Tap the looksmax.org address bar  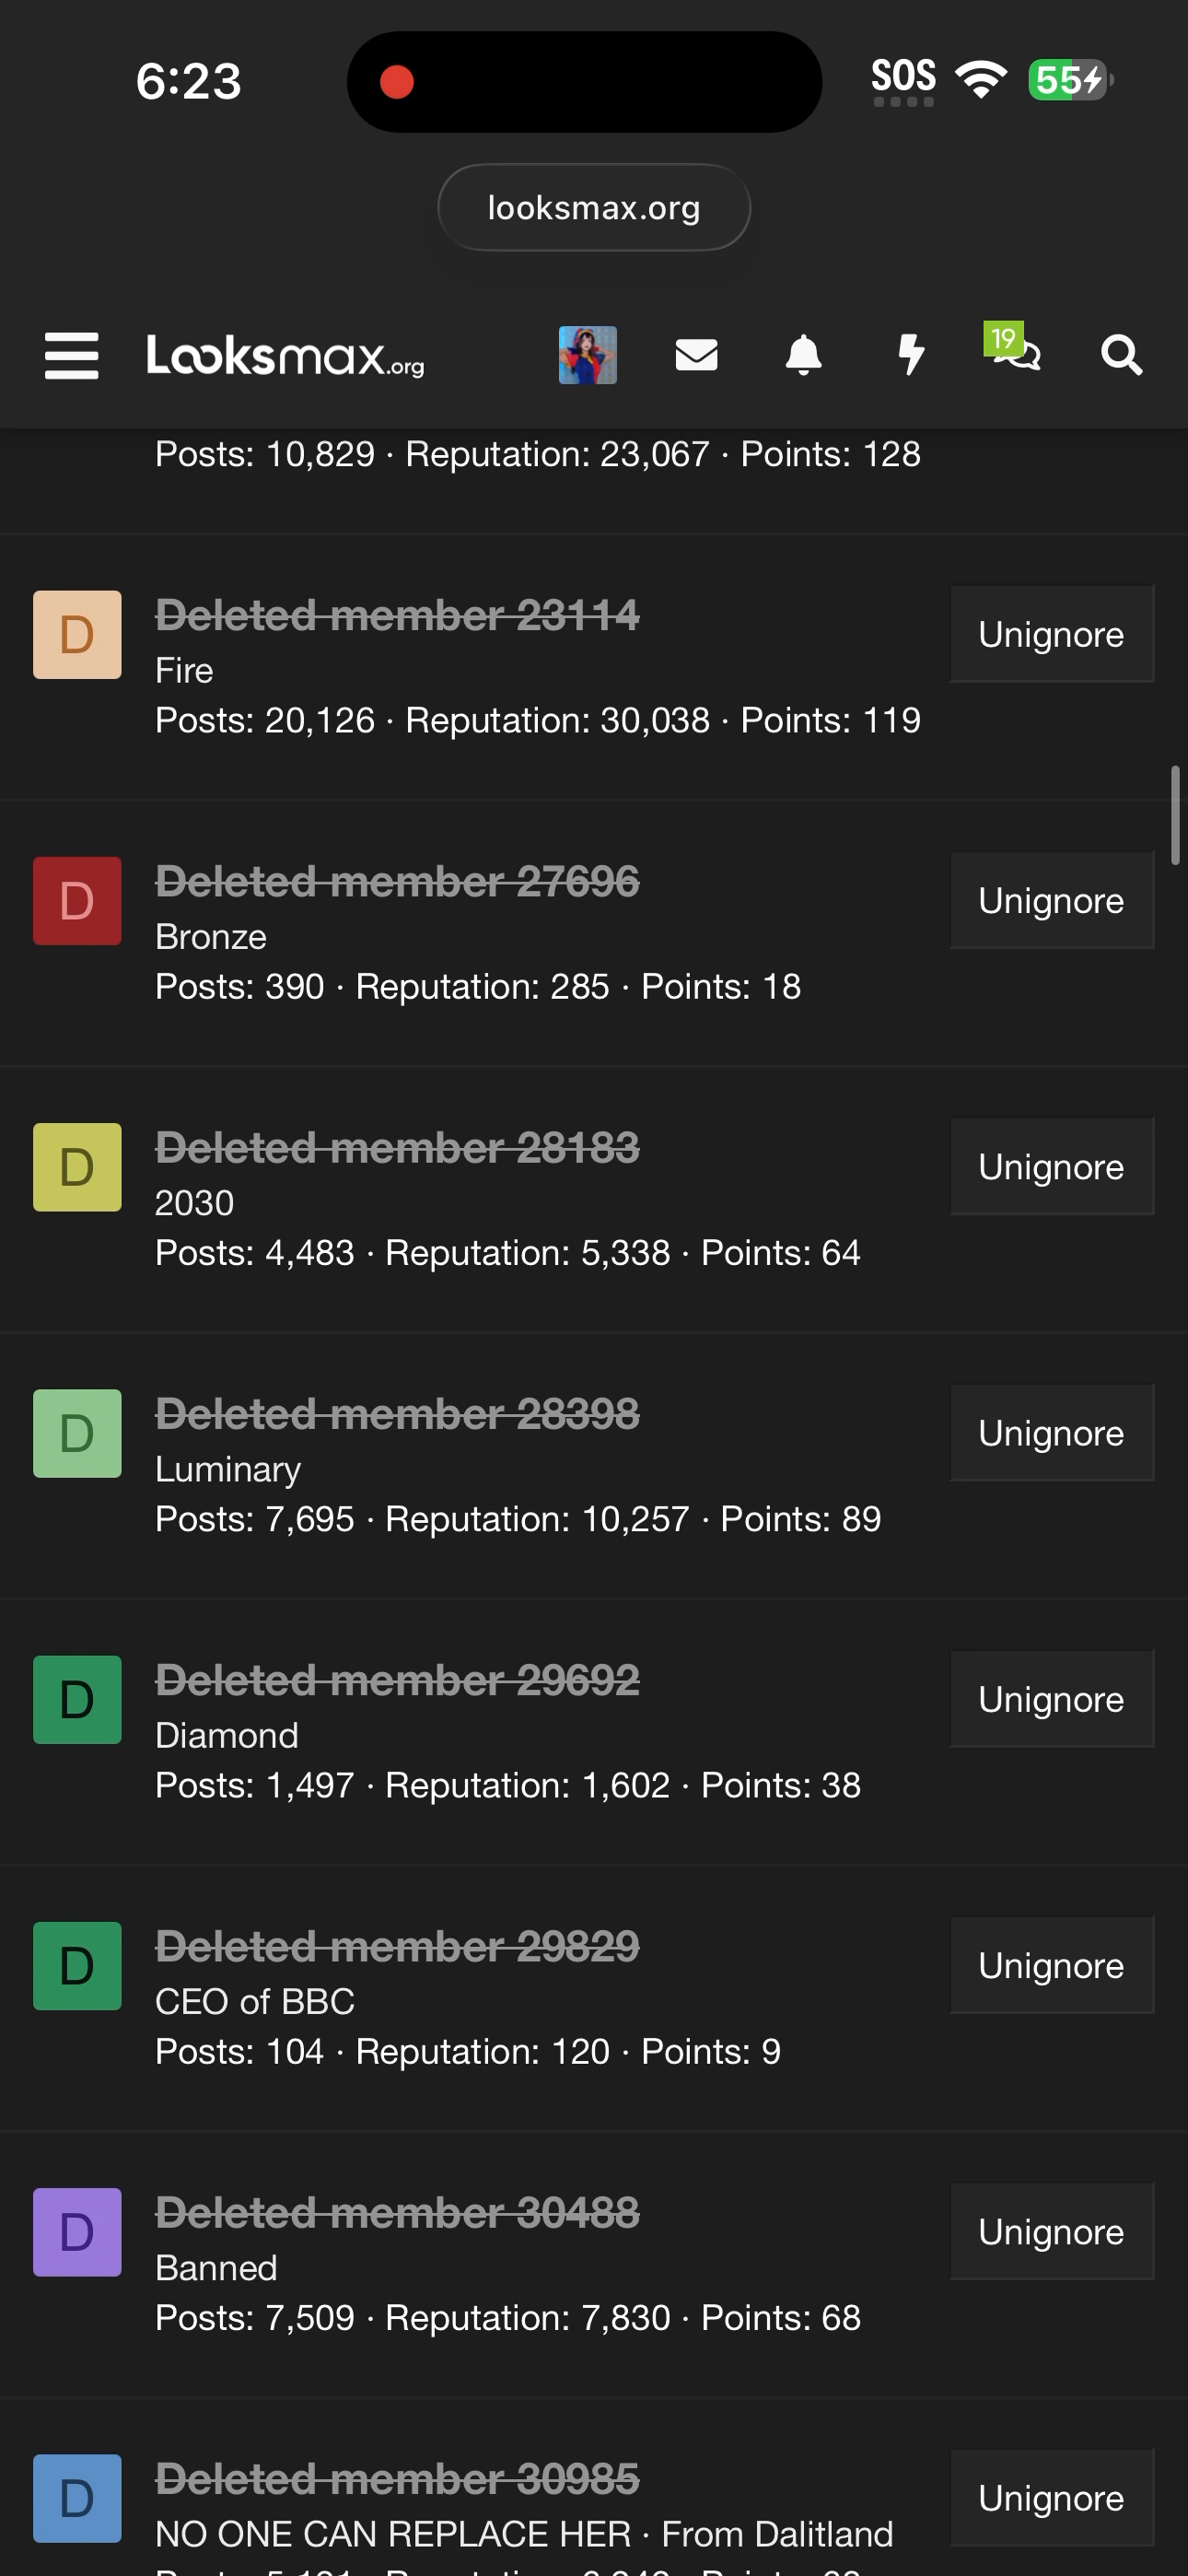[594, 208]
